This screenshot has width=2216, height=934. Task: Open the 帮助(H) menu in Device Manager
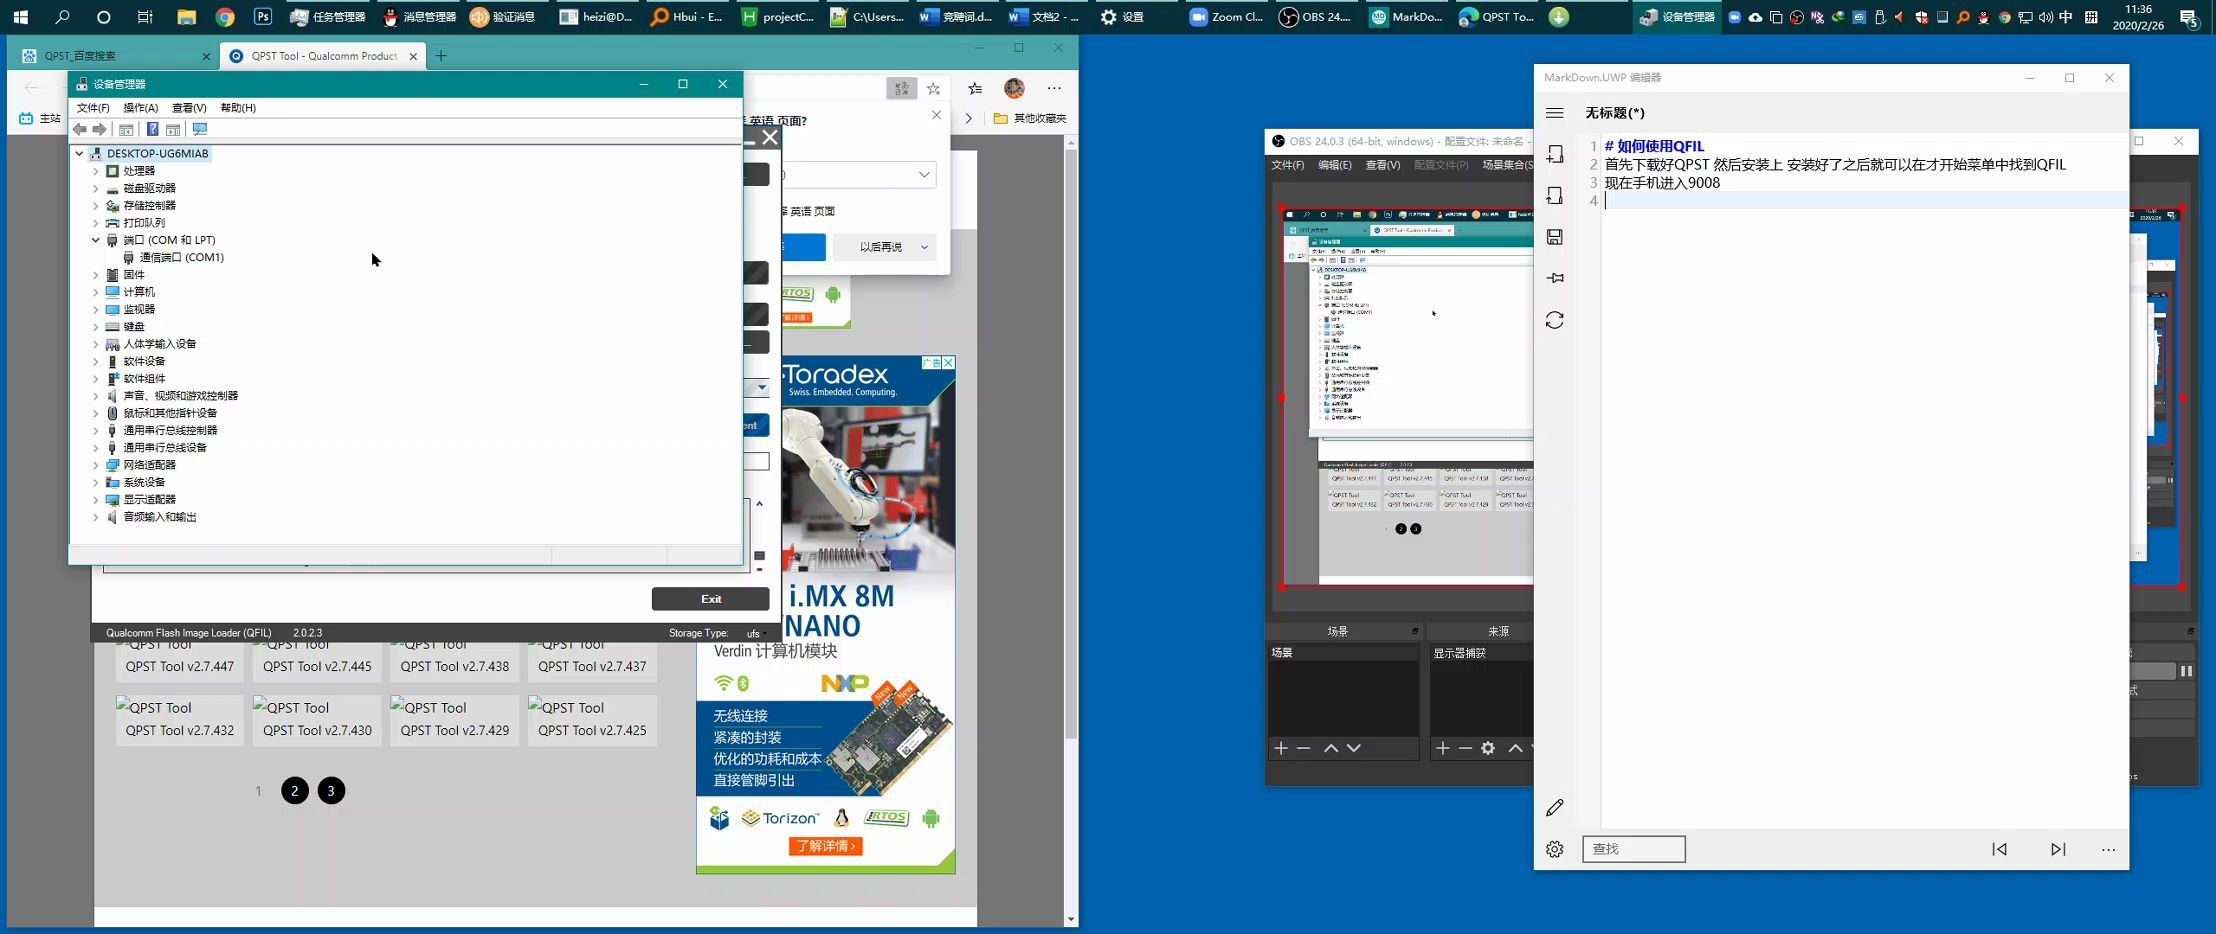238,107
